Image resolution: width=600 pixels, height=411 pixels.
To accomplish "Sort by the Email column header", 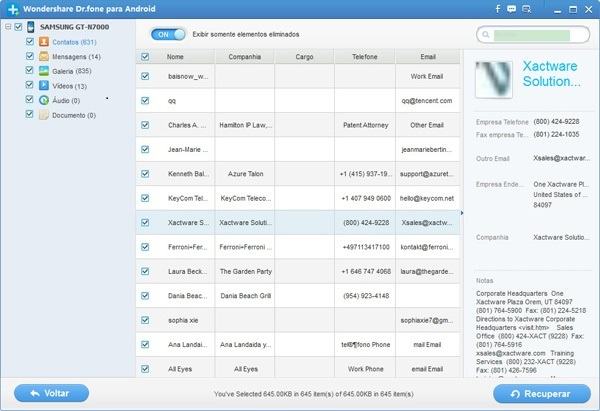I will pos(428,57).
